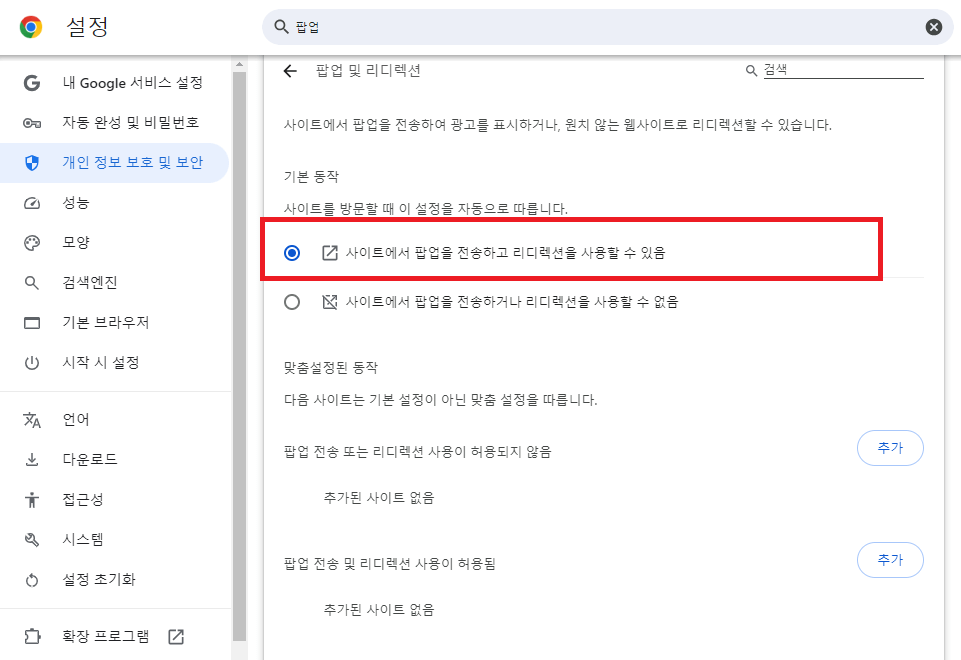Add a site allowed to send pop-ups
Image resolution: width=961 pixels, height=660 pixels.
(889, 560)
